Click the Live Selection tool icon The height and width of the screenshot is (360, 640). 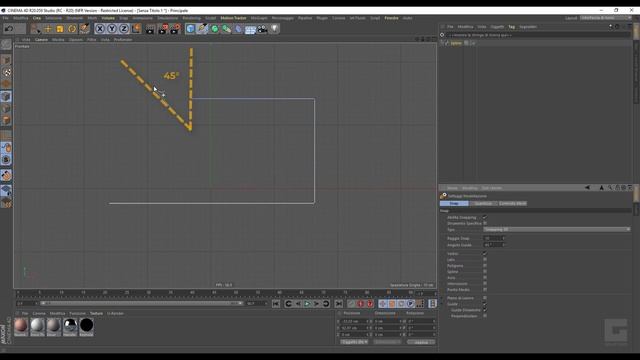[x=36, y=29]
